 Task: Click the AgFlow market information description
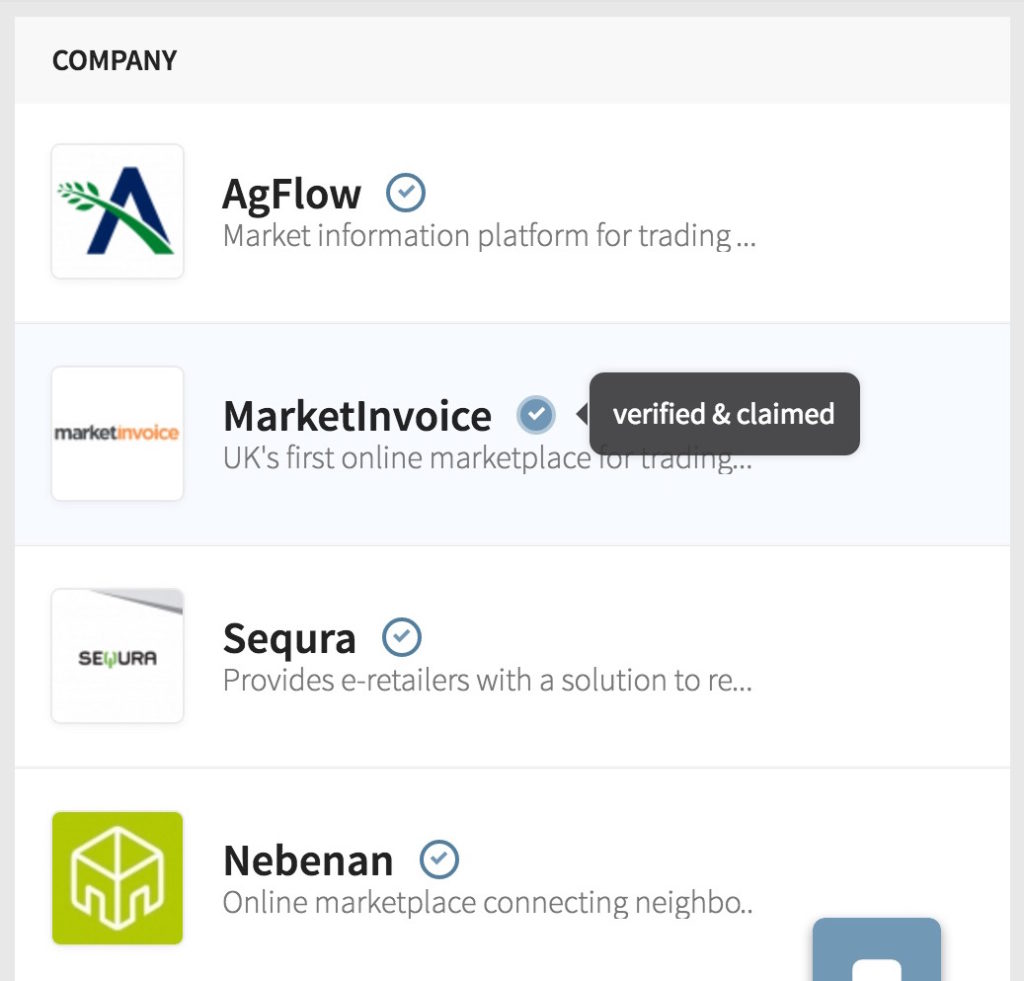point(488,237)
